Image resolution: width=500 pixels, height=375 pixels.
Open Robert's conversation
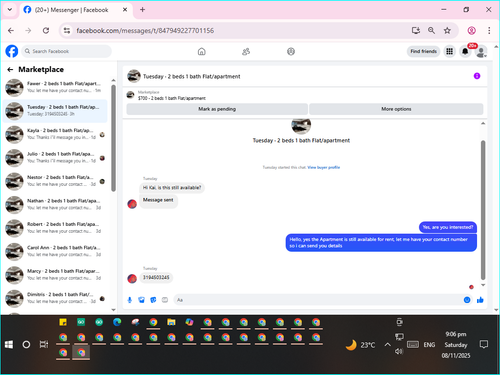coord(55,228)
